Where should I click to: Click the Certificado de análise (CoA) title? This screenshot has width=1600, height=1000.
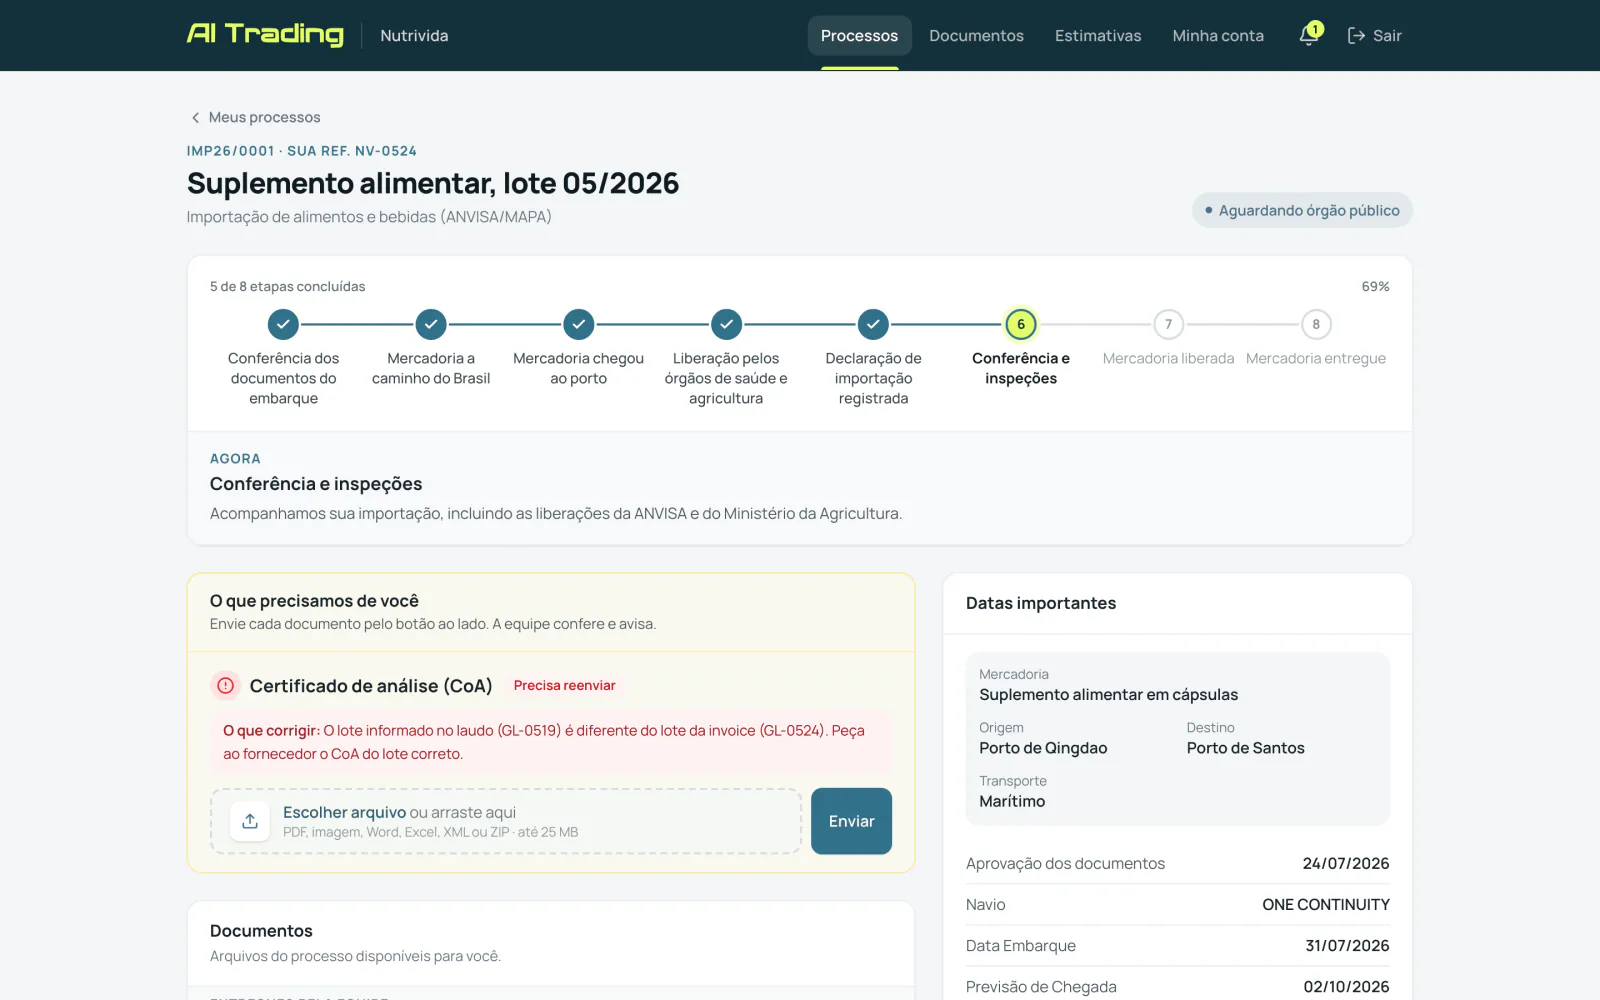[x=371, y=686]
